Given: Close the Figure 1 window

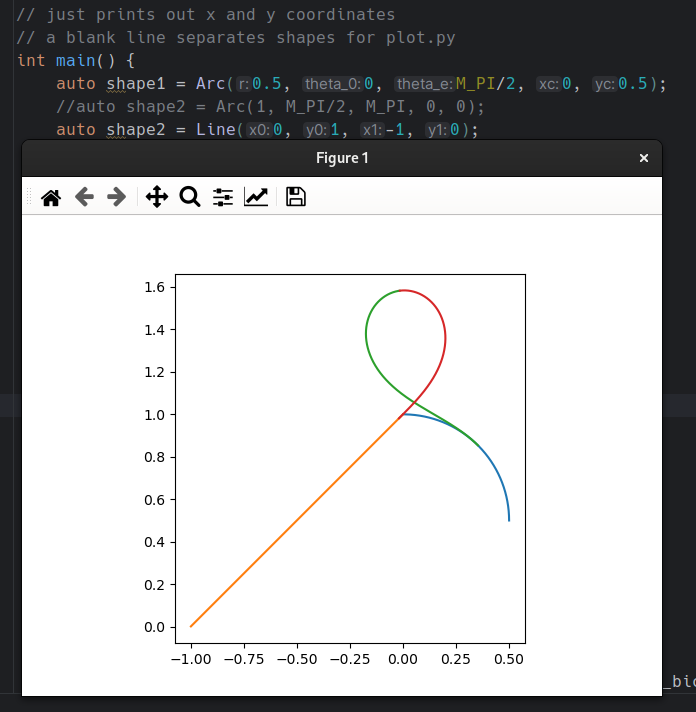Looking at the screenshot, I should pos(644,158).
